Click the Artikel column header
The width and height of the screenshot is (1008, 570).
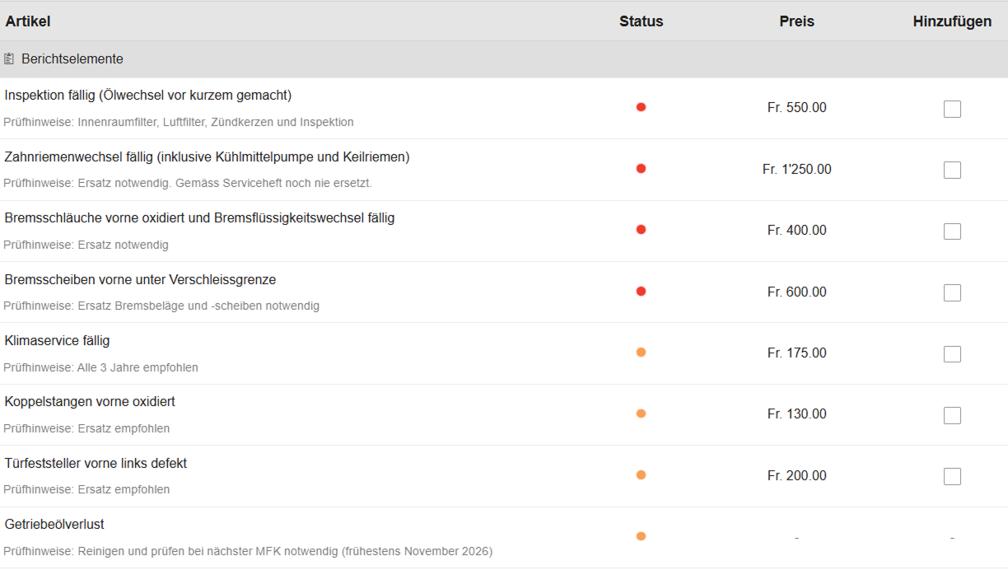pyautogui.click(x=28, y=21)
